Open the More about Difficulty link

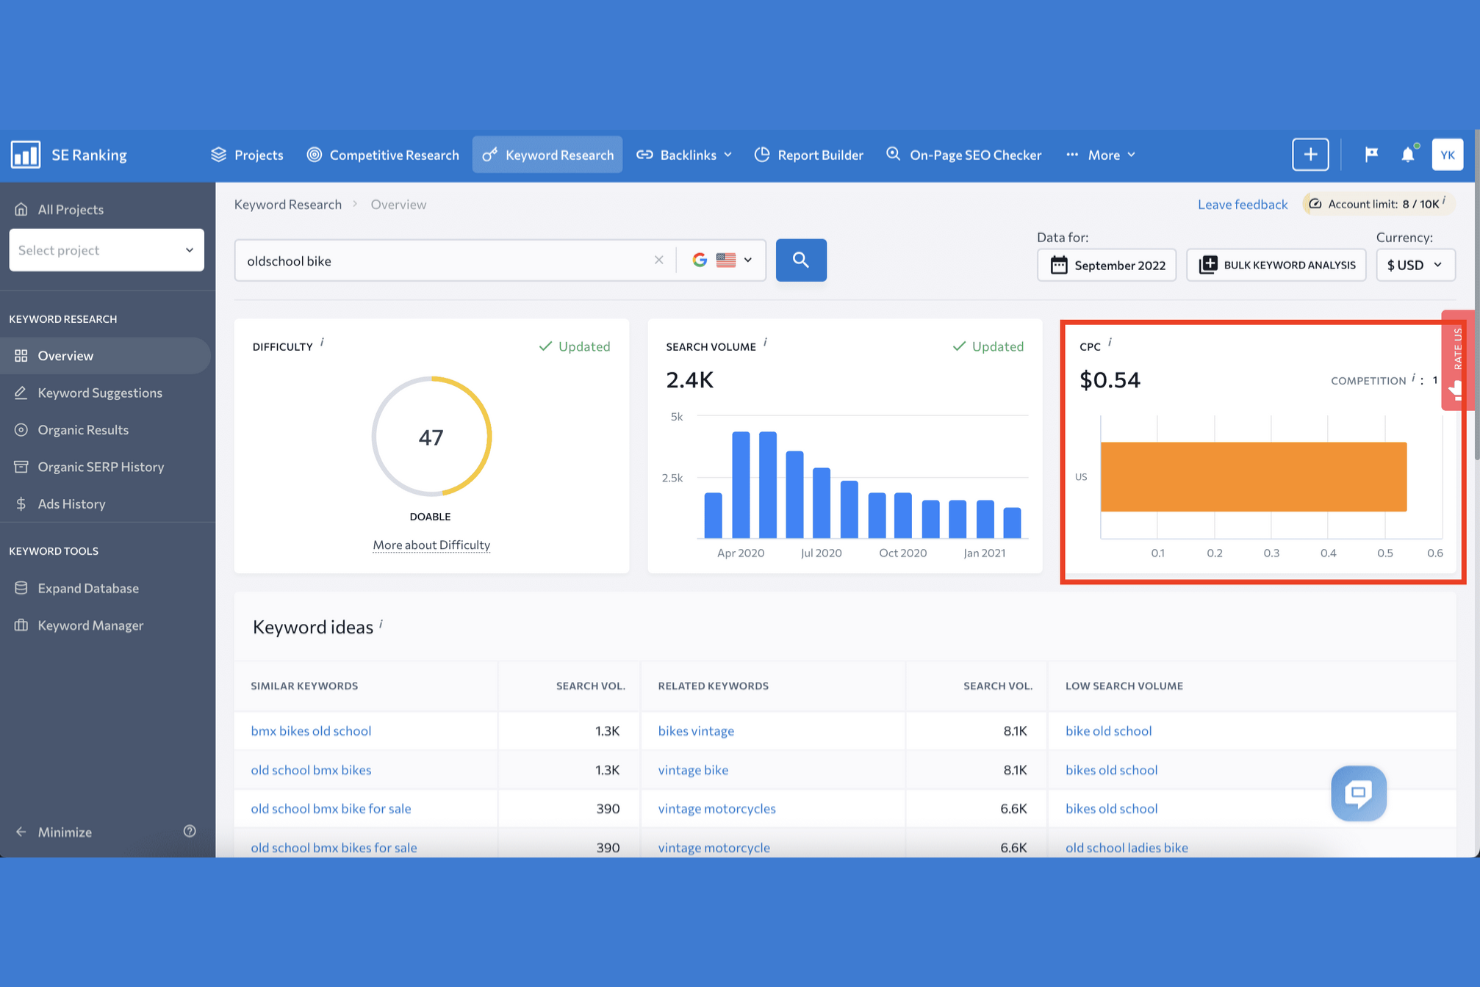[431, 545]
